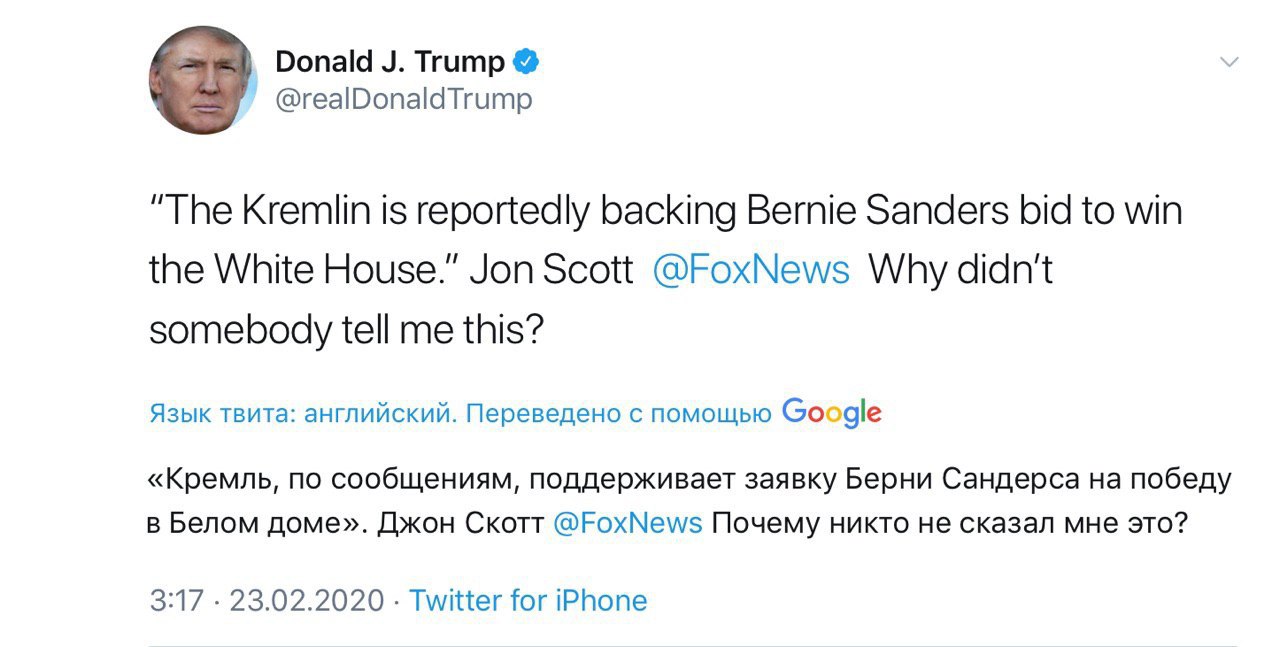1280x647 pixels.
Task: Click the 23.02.2020 tweet date
Action: pyautogui.click(x=307, y=600)
